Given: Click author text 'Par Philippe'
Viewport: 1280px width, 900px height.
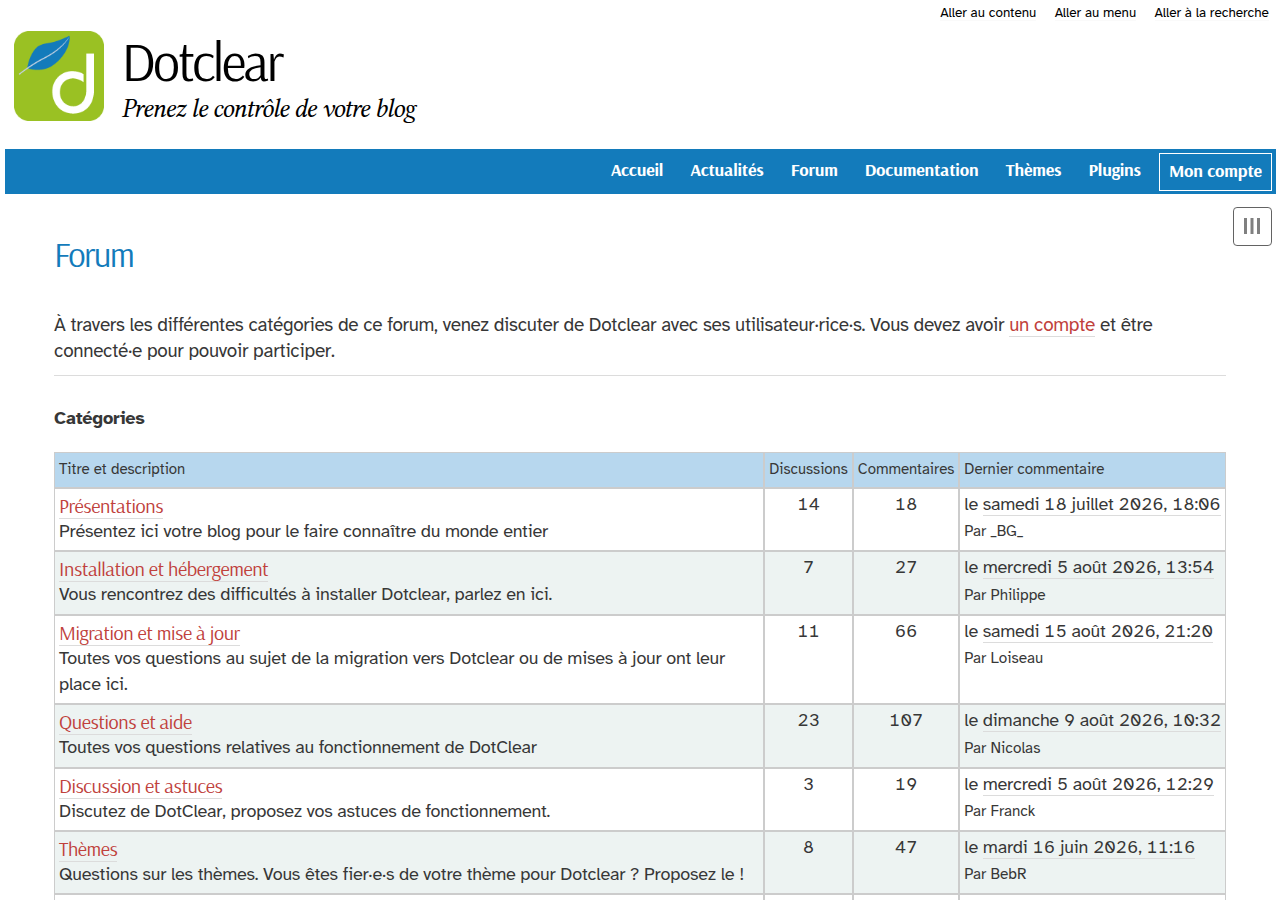Looking at the screenshot, I should (1005, 595).
